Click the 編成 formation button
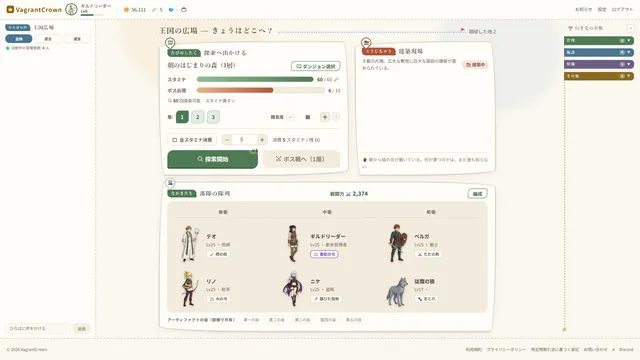 point(477,193)
